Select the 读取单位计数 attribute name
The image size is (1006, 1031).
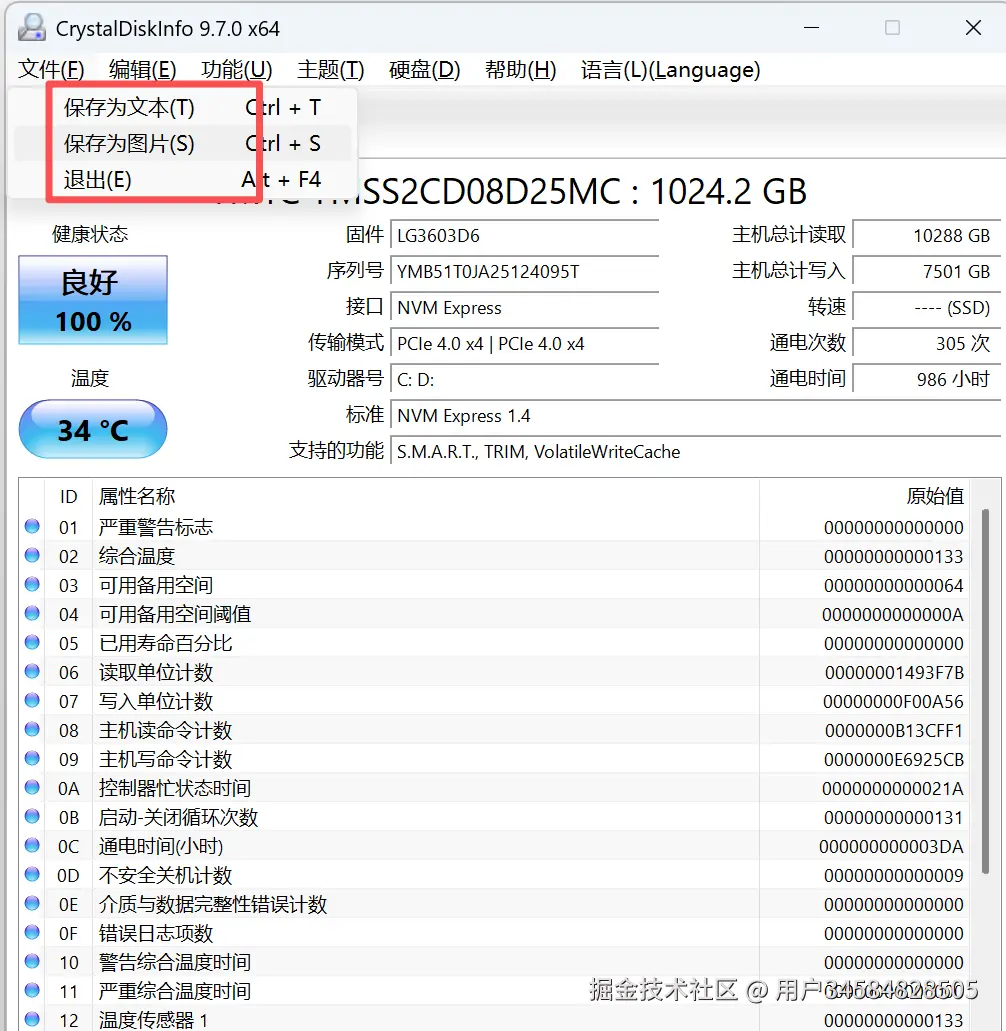(156, 673)
